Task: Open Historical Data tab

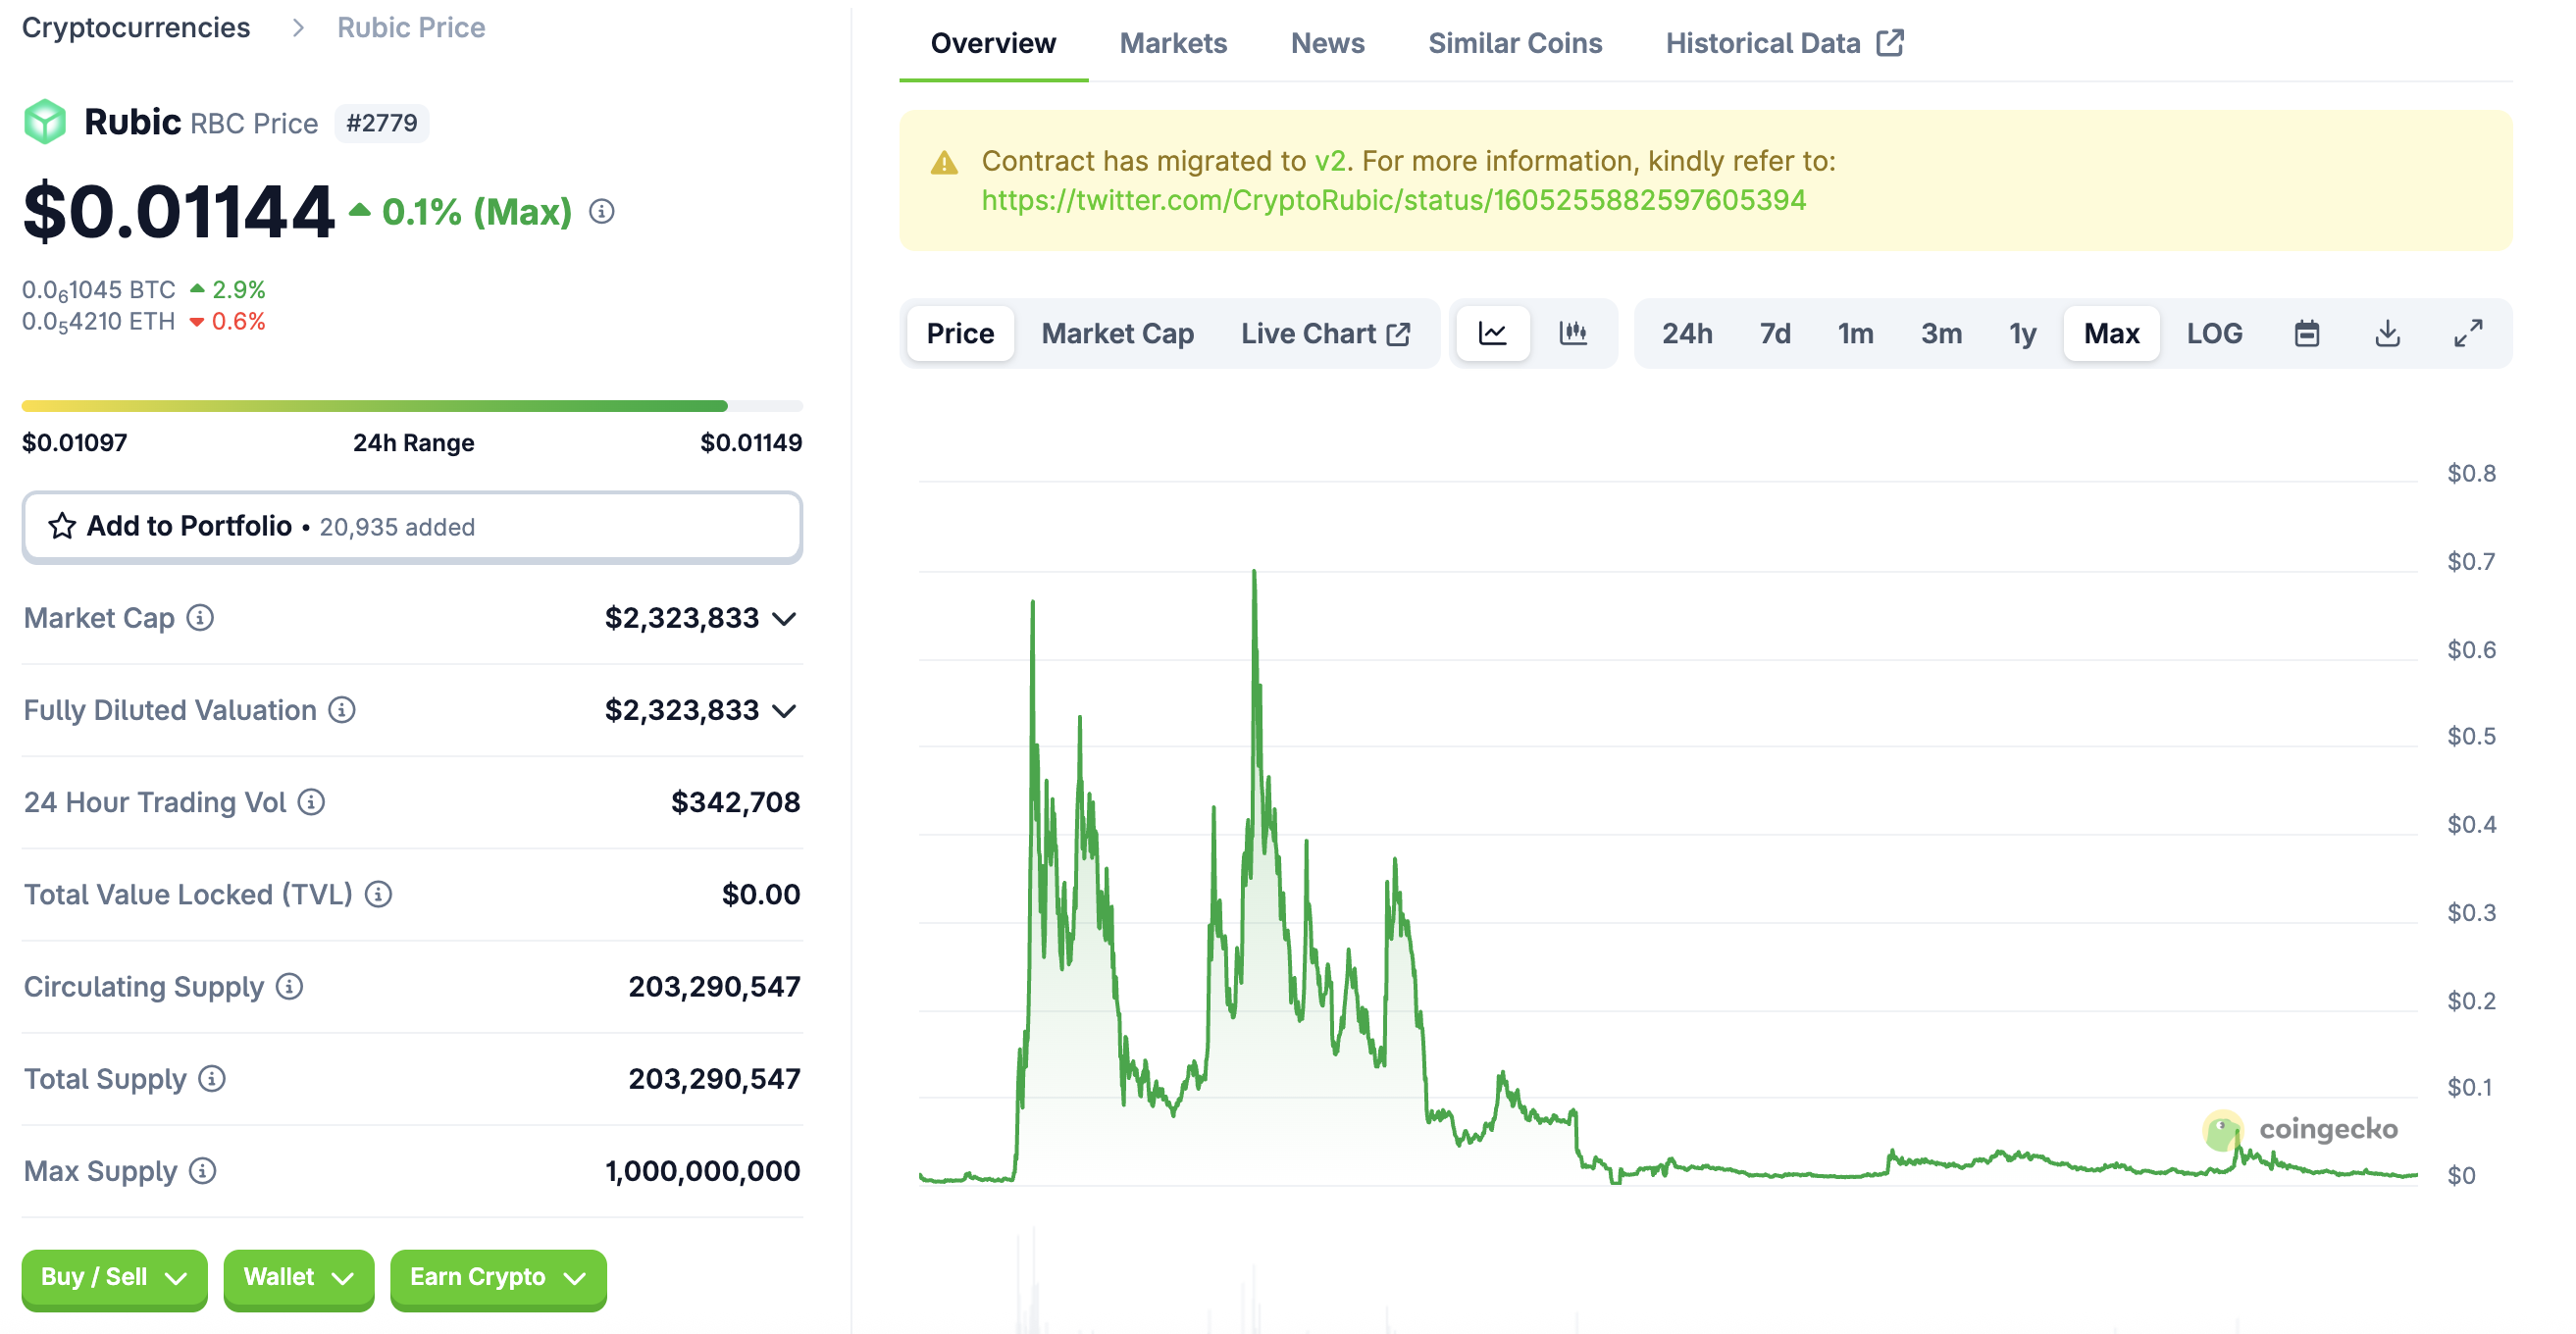Action: [1784, 43]
